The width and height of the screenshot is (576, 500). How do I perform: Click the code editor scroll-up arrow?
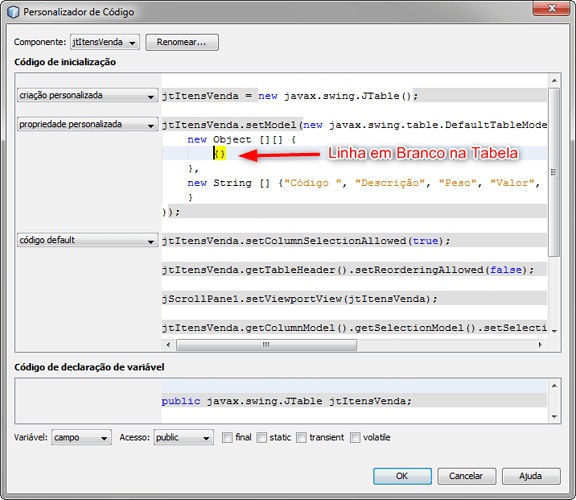(554, 80)
